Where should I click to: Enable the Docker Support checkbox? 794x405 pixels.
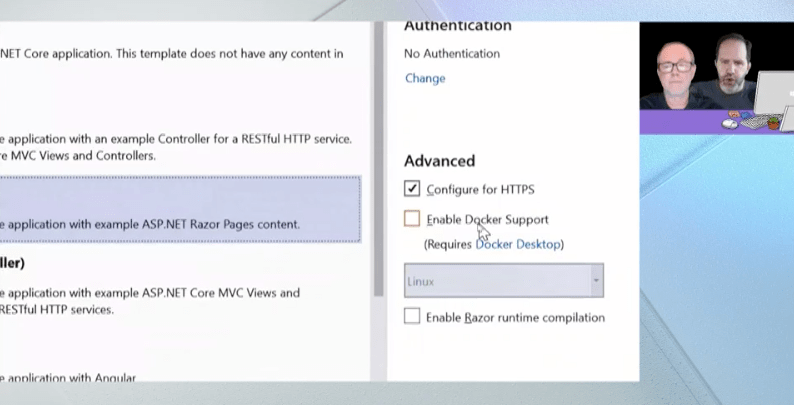(x=412, y=219)
